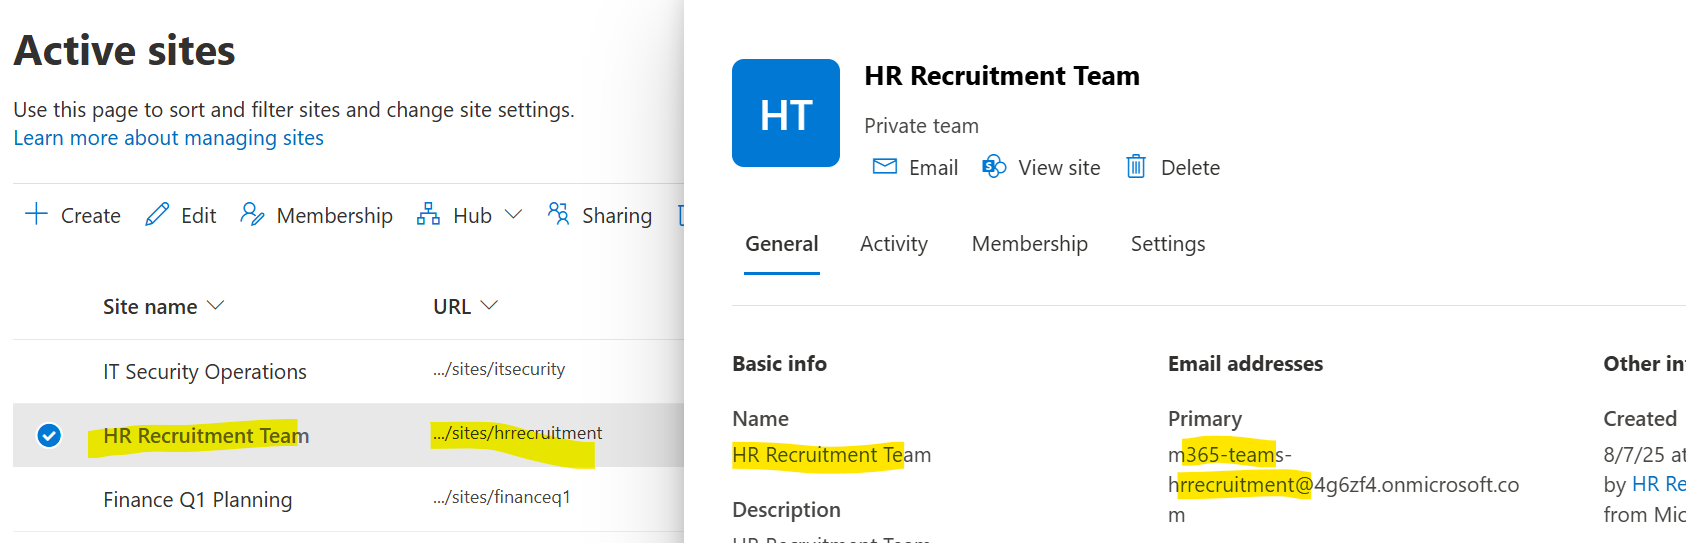
Task: Open Learn more about managing sites link
Action: 168,138
